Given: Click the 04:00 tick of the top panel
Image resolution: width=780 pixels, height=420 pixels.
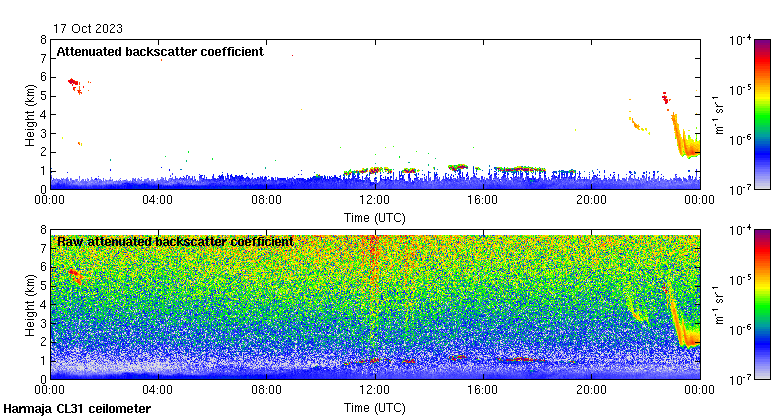Looking at the screenshot, I should pyautogui.click(x=158, y=200).
